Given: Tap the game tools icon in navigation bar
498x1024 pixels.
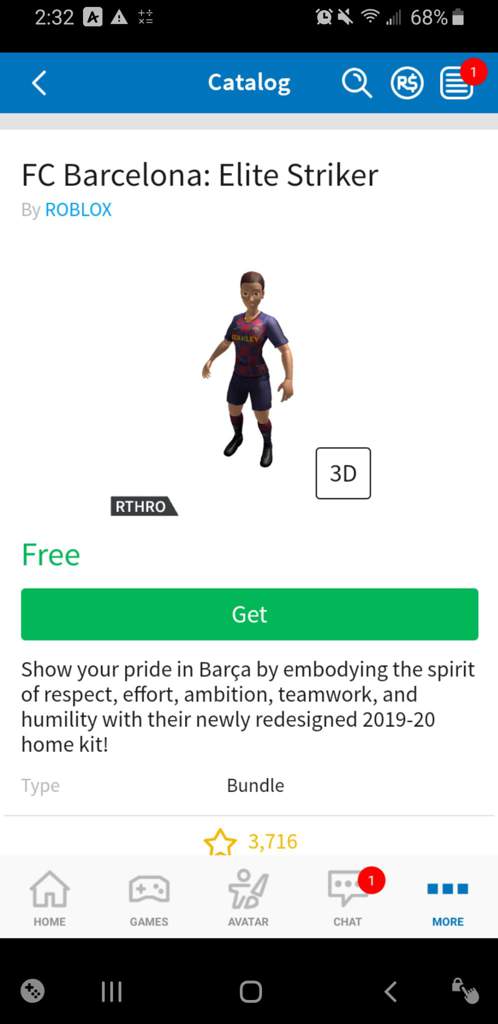Looking at the screenshot, I should tap(33, 991).
